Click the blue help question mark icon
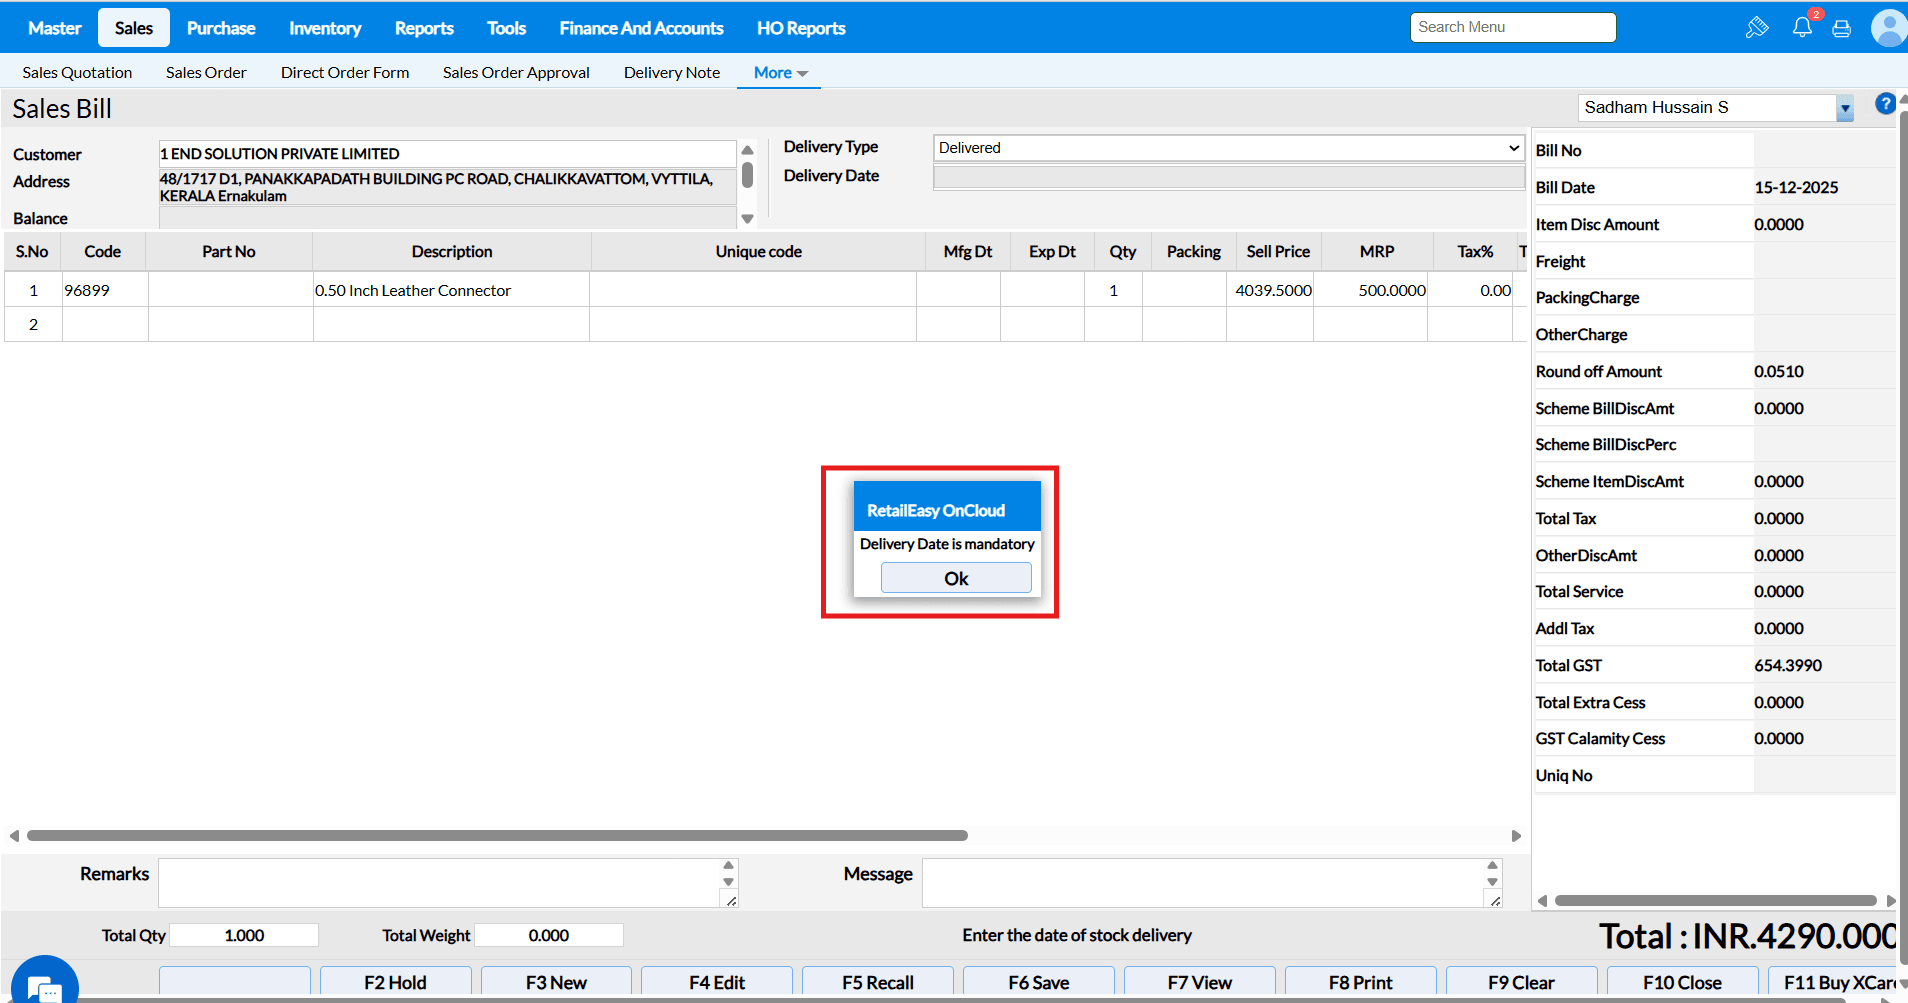 [1884, 104]
